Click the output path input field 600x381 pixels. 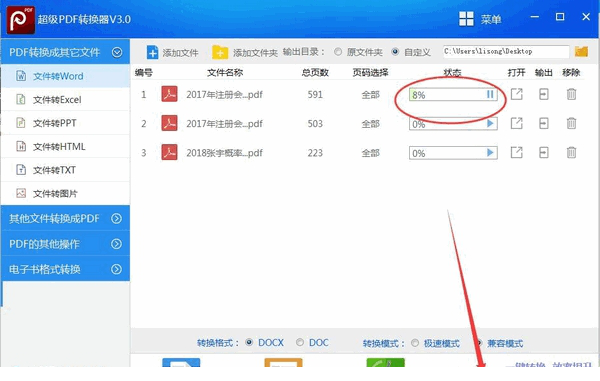coord(506,51)
